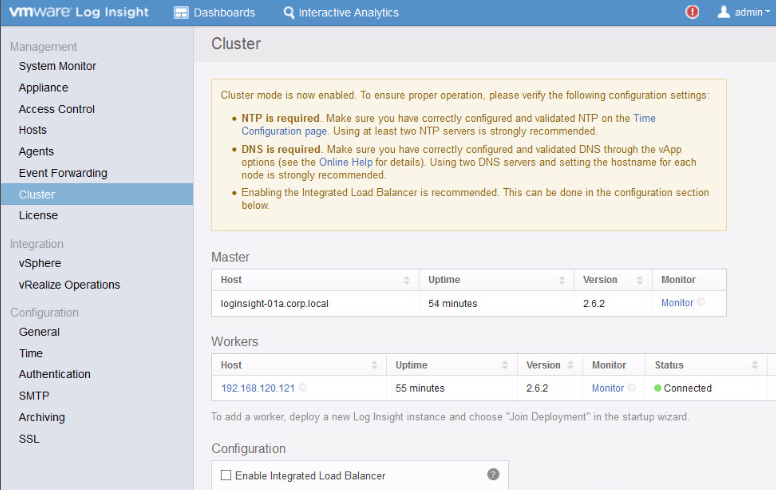
Task: Click the icon beside worker Monitor link
Action: pyautogui.click(x=631, y=388)
